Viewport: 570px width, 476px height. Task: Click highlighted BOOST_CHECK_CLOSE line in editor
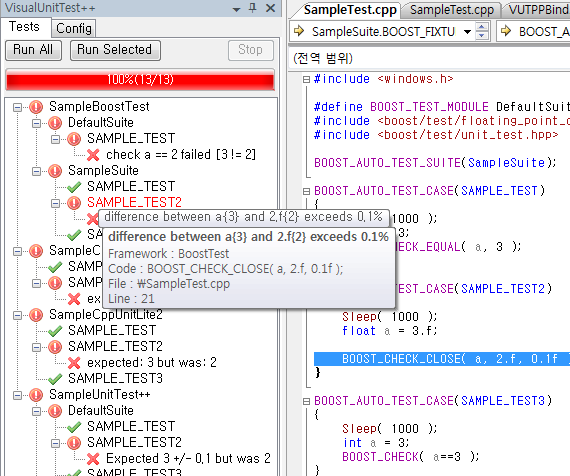[x=442, y=359]
